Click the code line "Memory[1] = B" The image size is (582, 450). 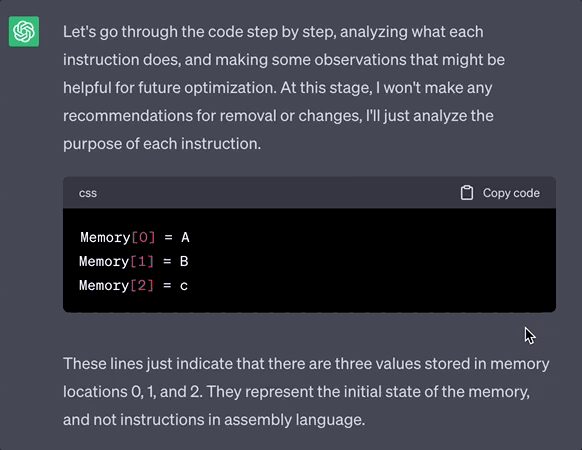click(134, 261)
